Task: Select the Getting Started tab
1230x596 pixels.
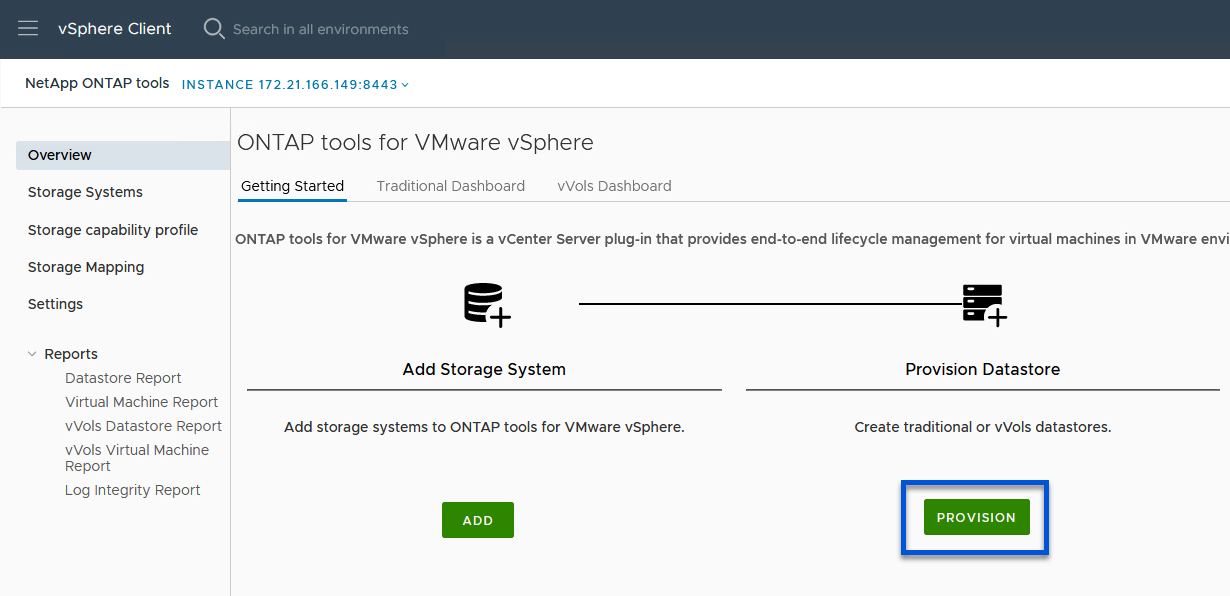Action: pos(292,186)
